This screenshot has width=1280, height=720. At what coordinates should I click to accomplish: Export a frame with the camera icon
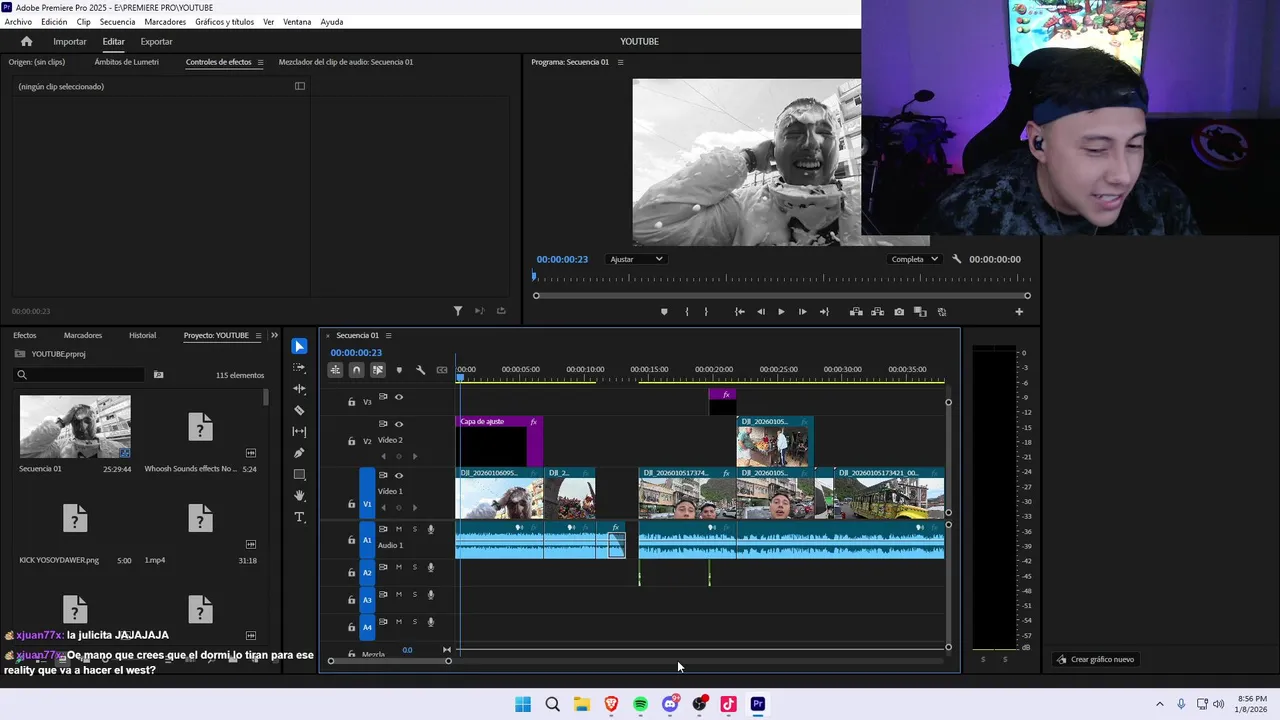(x=899, y=312)
